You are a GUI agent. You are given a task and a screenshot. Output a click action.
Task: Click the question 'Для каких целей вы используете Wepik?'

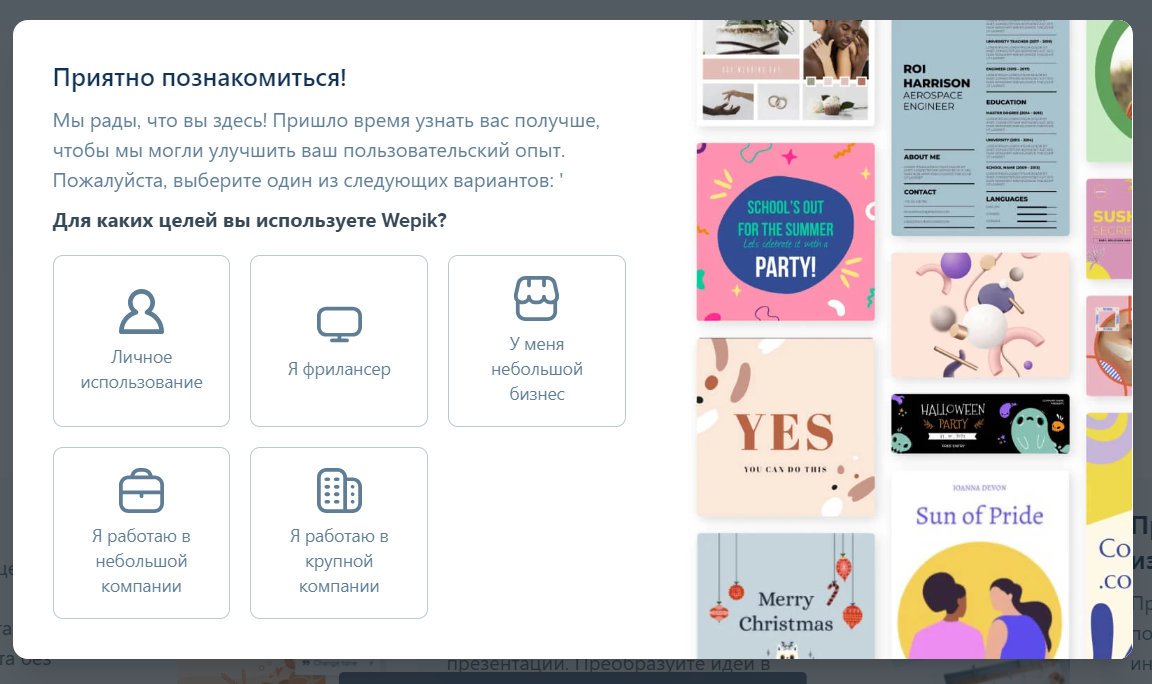pos(250,220)
